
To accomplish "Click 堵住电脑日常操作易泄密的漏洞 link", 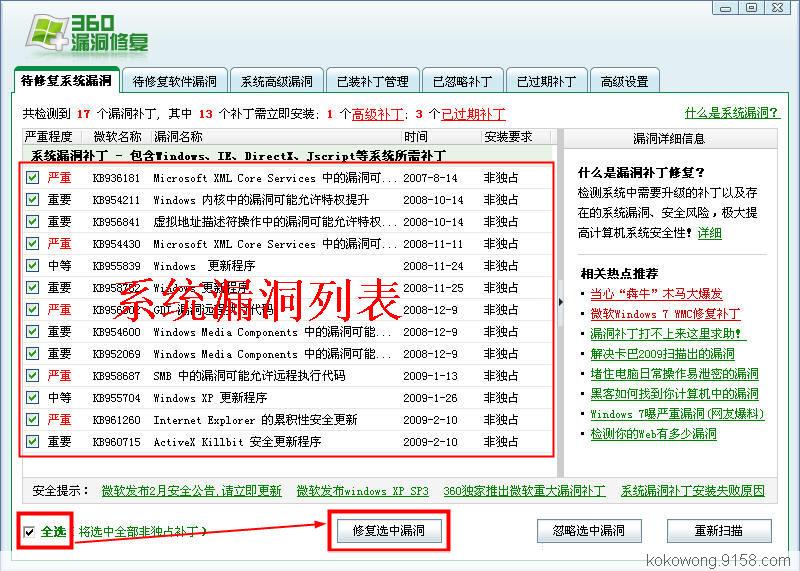I will [x=674, y=374].
